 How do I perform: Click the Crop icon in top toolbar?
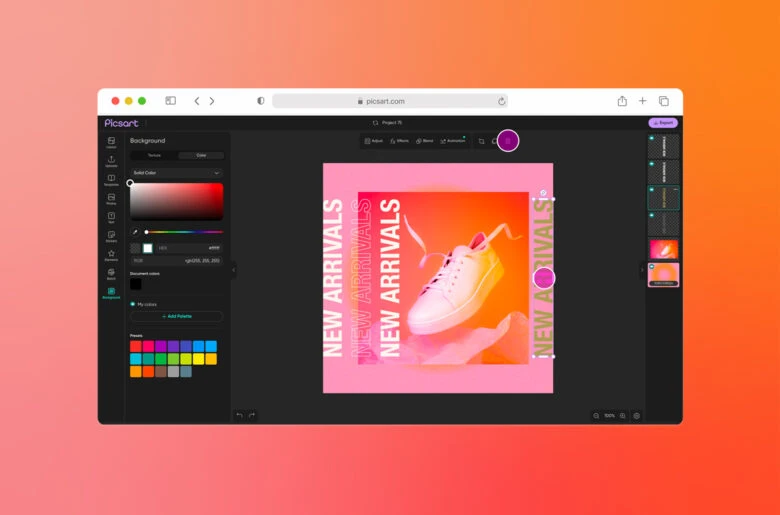click(x=481, y=141)
